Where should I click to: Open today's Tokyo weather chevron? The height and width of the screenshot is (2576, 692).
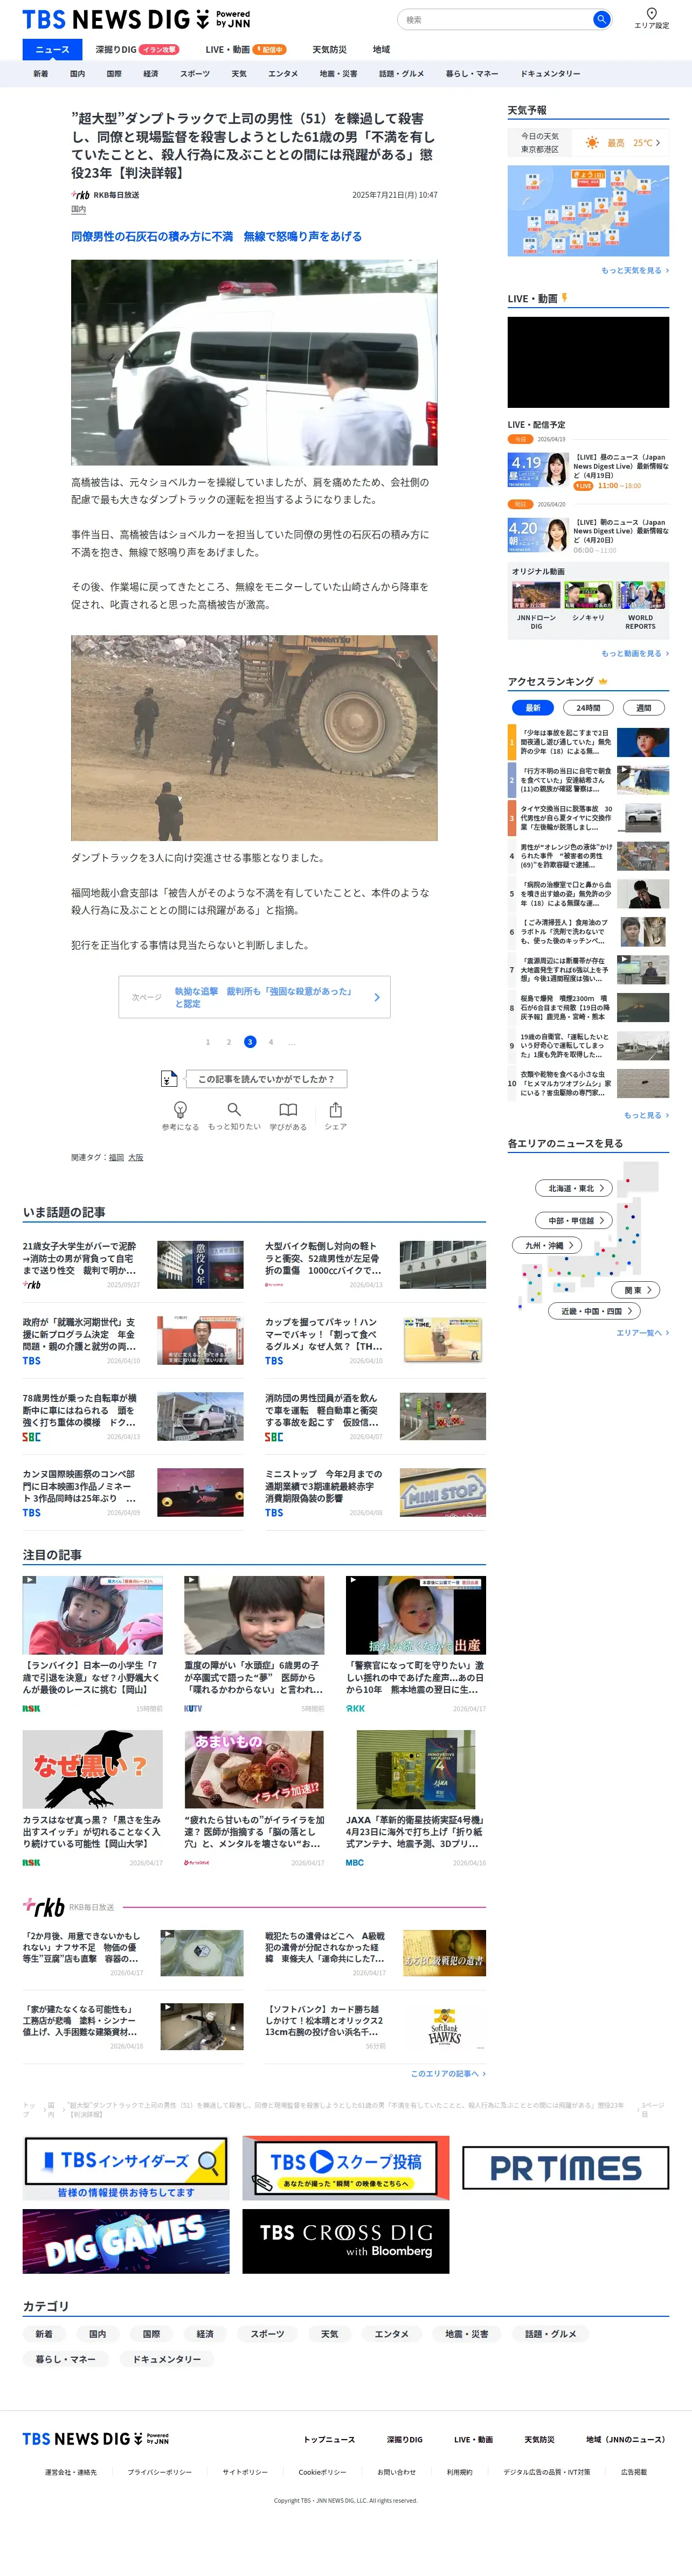657,143
